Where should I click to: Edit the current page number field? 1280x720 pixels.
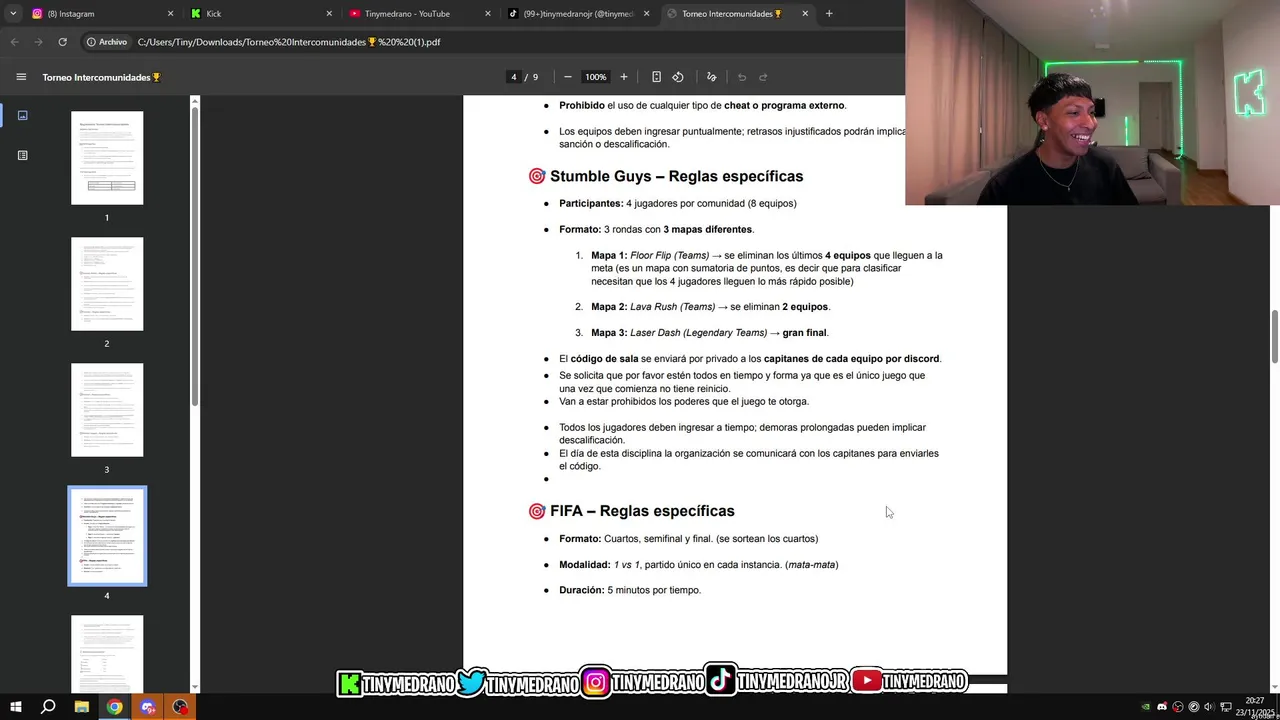(514, 77)
